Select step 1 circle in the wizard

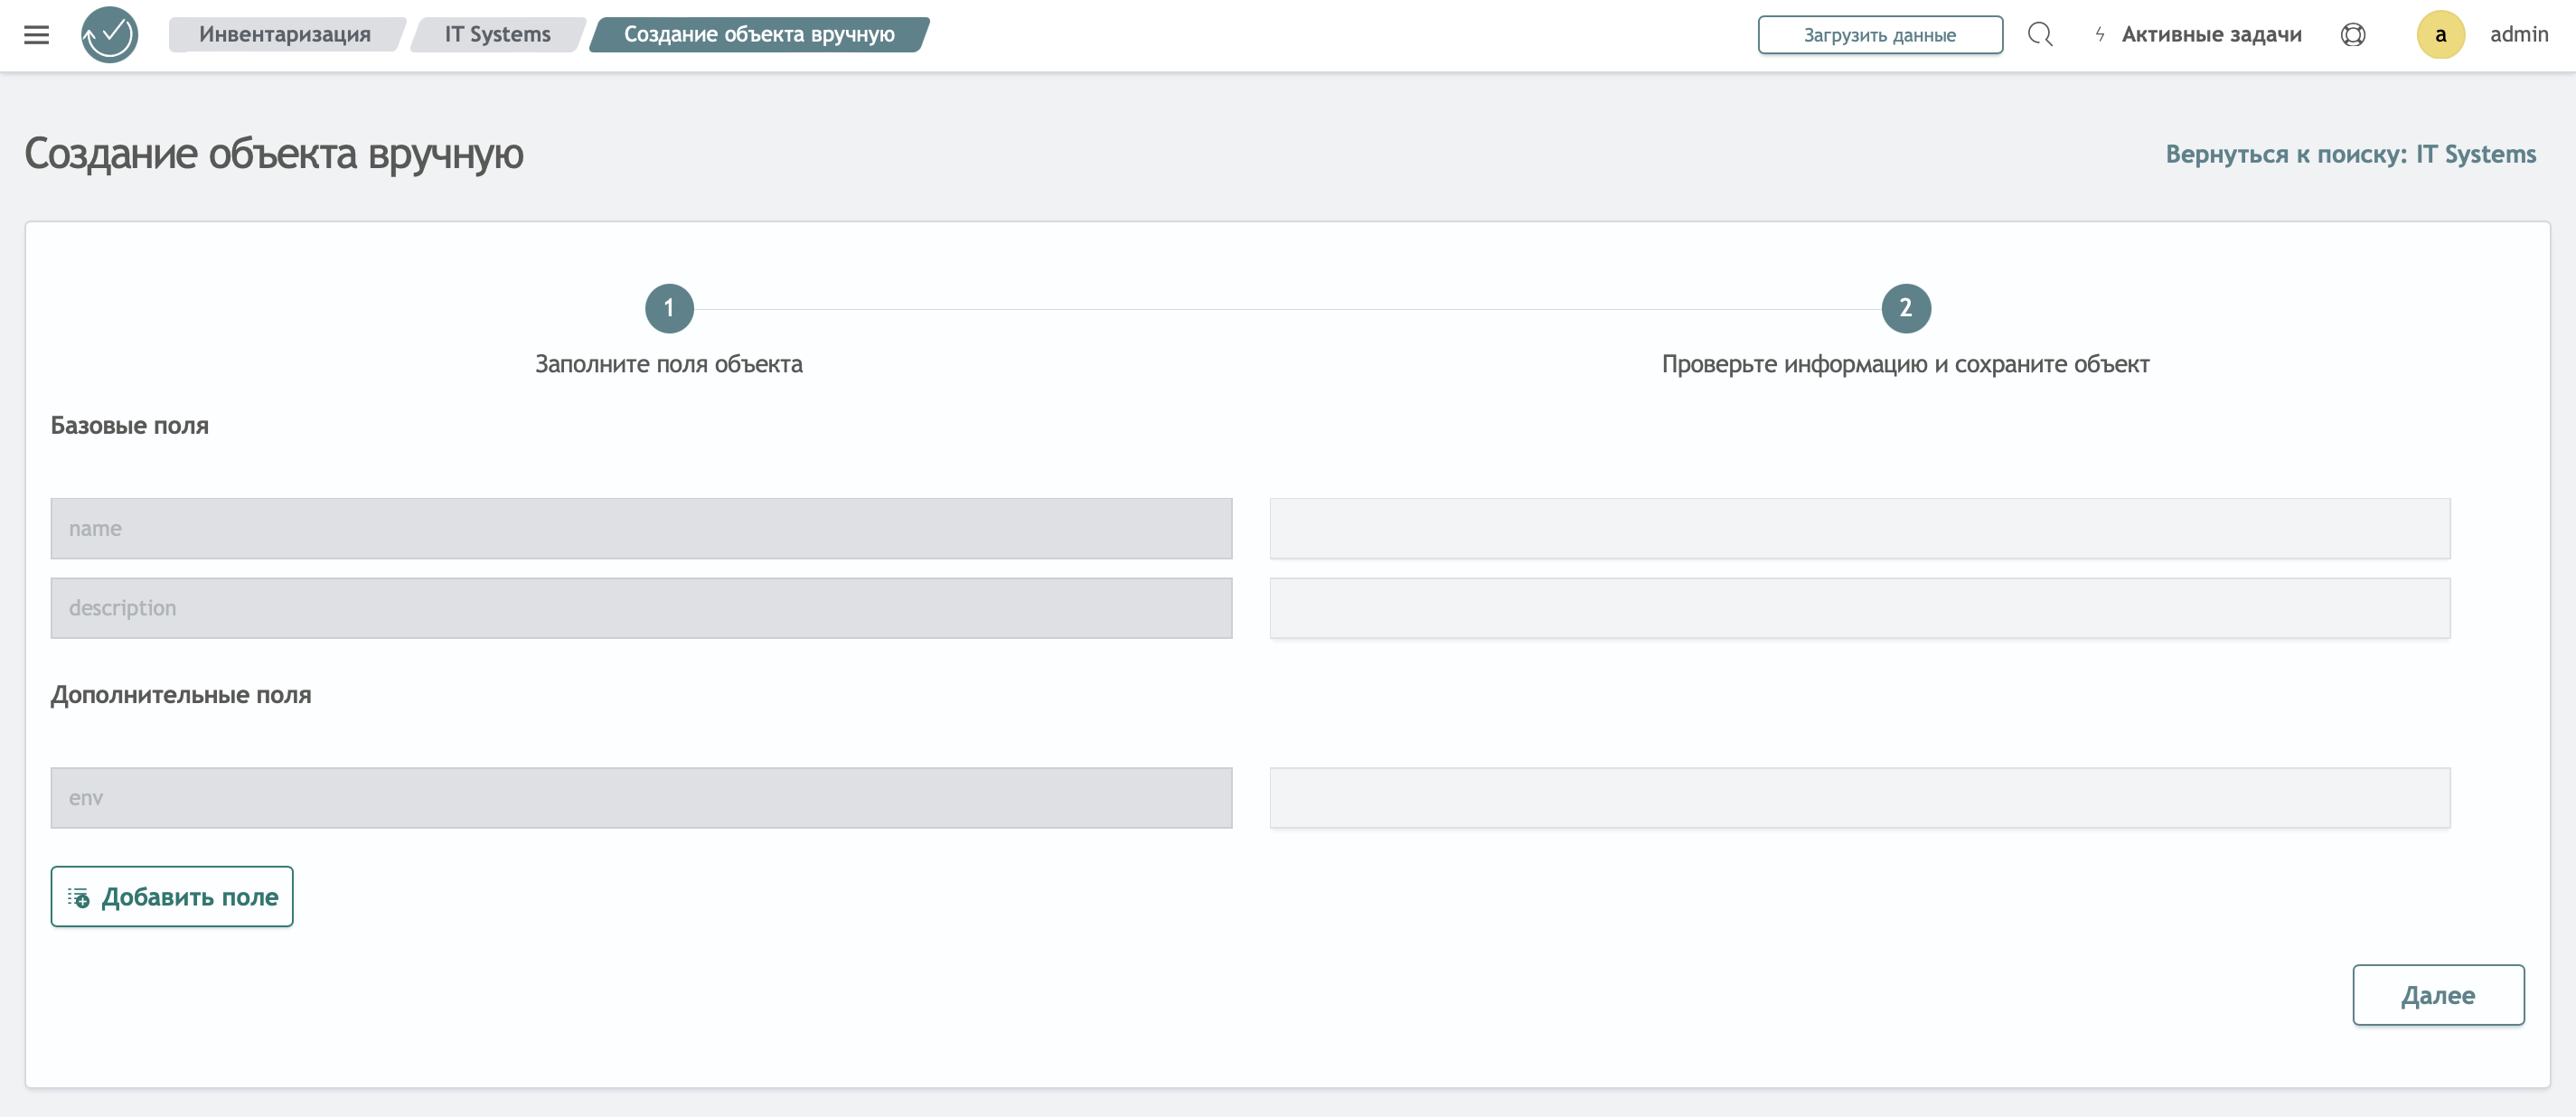point(669,309)
